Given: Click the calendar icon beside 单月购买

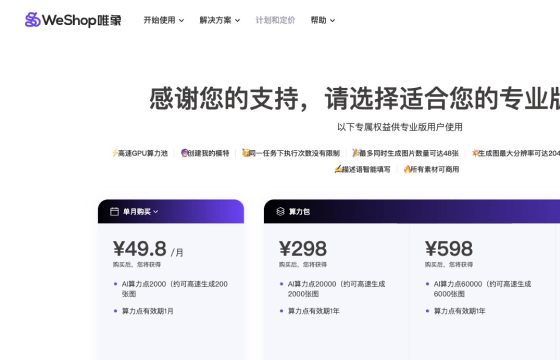Looking at the screenshot, I should point(114,211).
